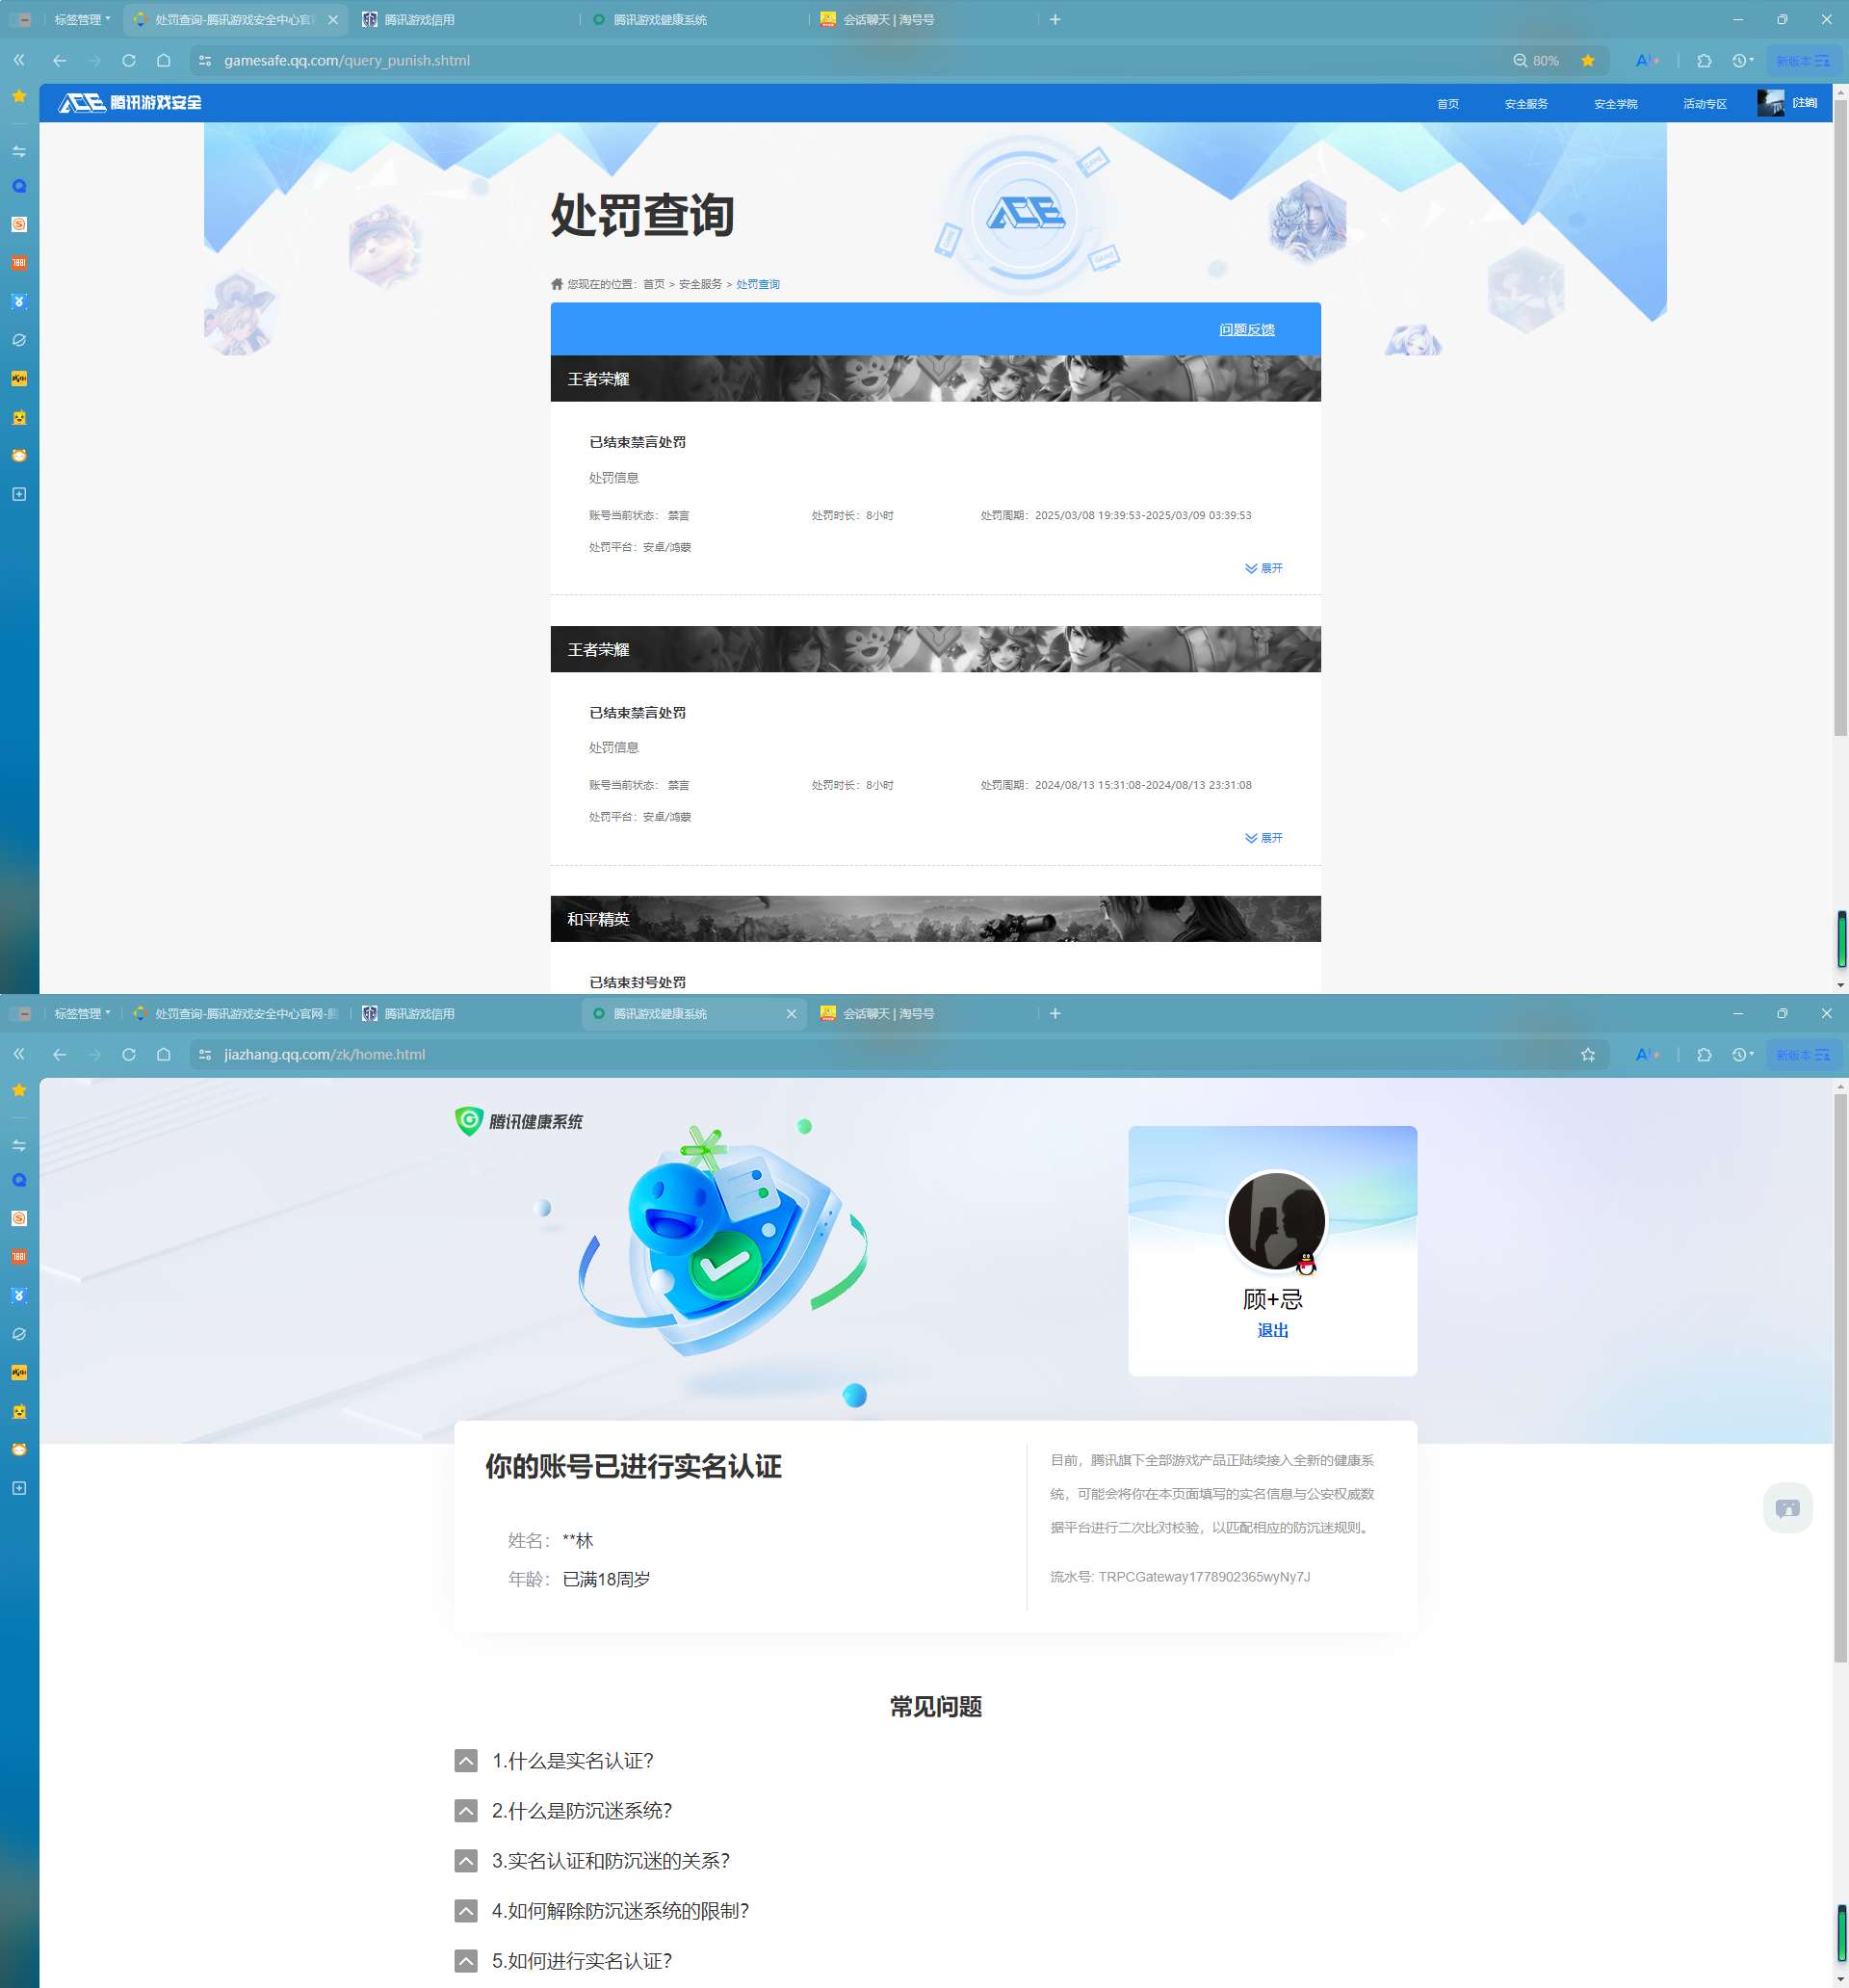Open favorites star in gamesafe.qq.com window sidebar
The height and width of the screenshot is (1988, 1849).
pos(19,96)
